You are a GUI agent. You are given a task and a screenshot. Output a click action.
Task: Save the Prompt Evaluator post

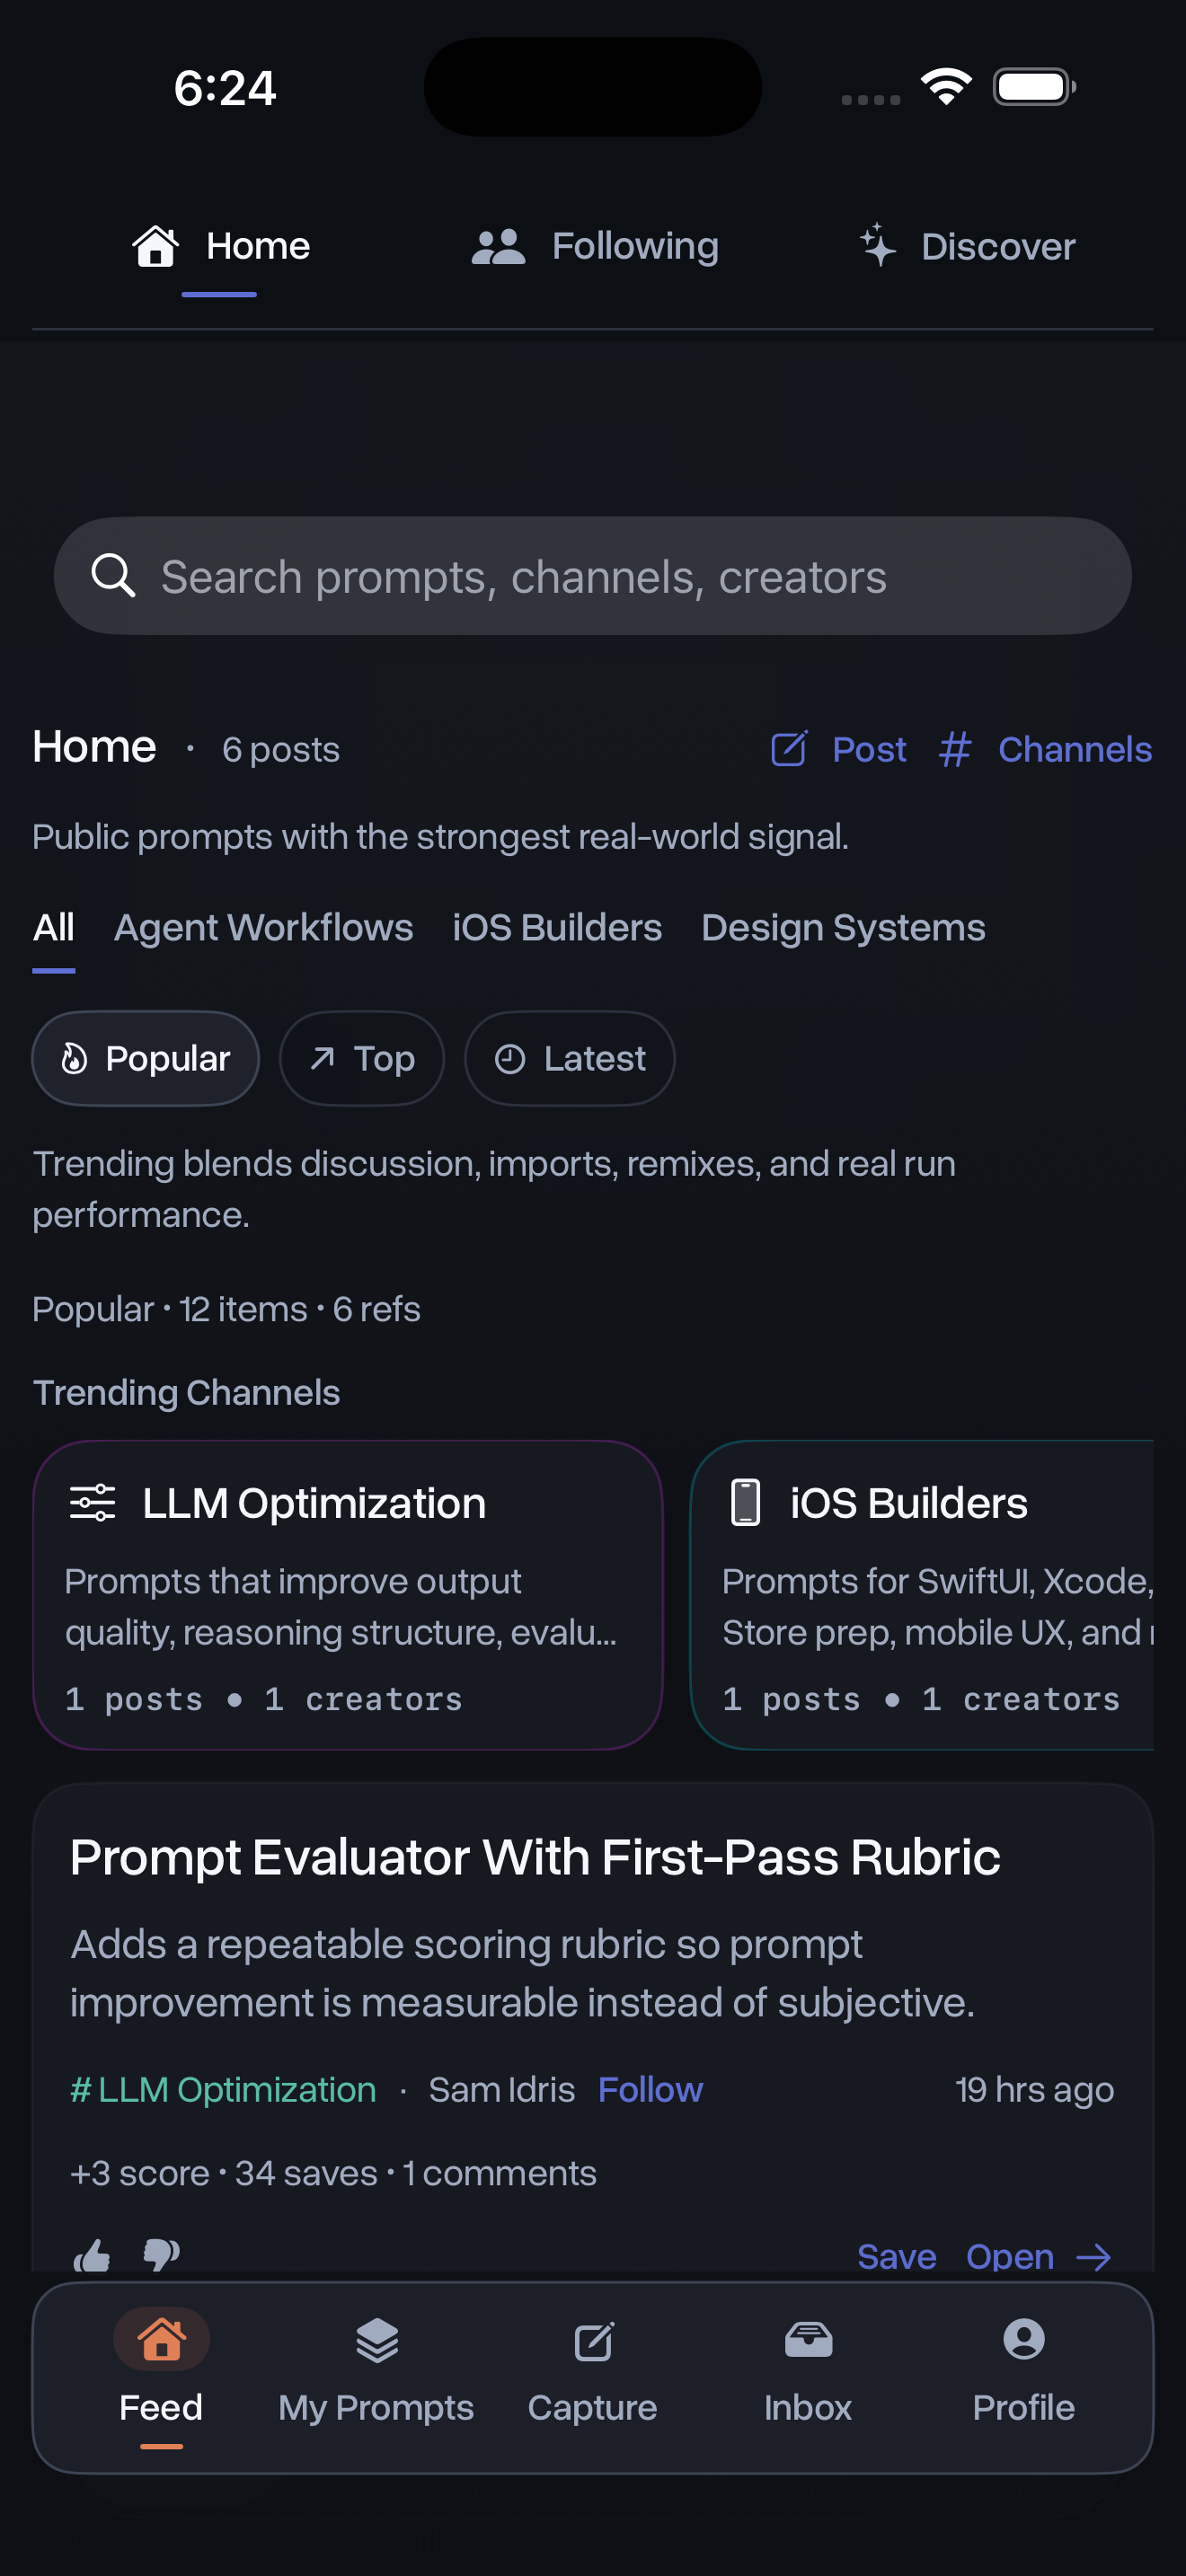pyautogui.click(x=896, y=2256)
